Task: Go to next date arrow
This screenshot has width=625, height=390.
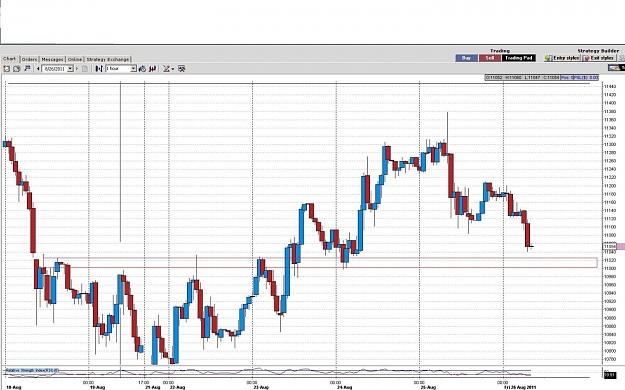Action: coord(77,69)
